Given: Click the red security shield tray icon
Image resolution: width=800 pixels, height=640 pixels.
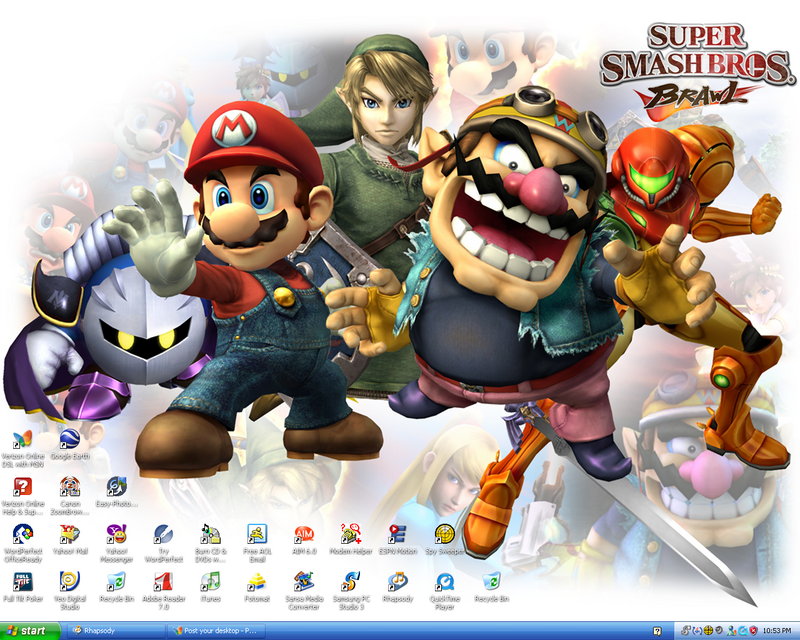Looking at the screenshot, I should coord(754,631).
